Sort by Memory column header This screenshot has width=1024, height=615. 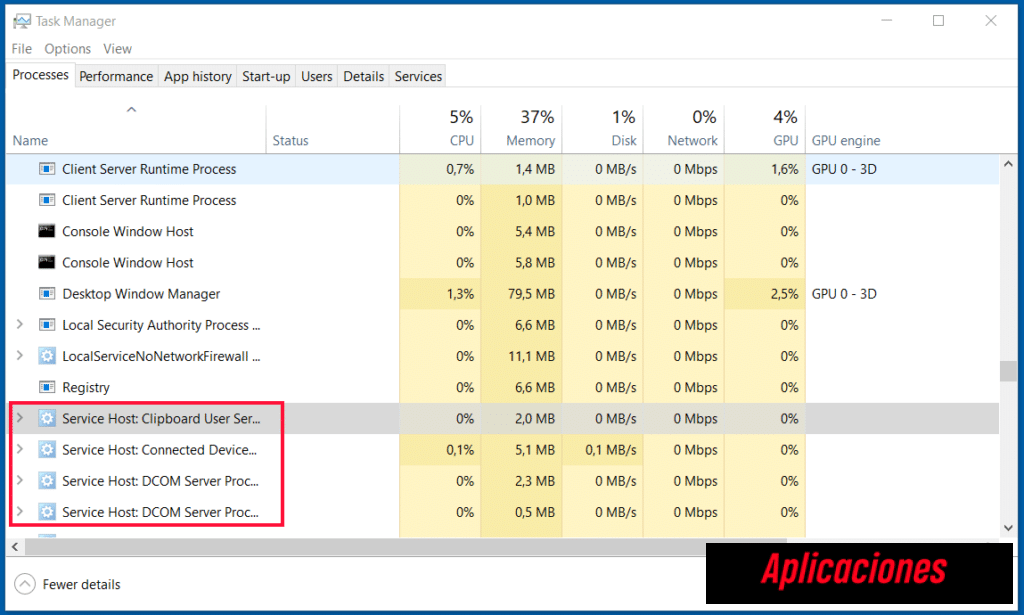coord(521,129)
